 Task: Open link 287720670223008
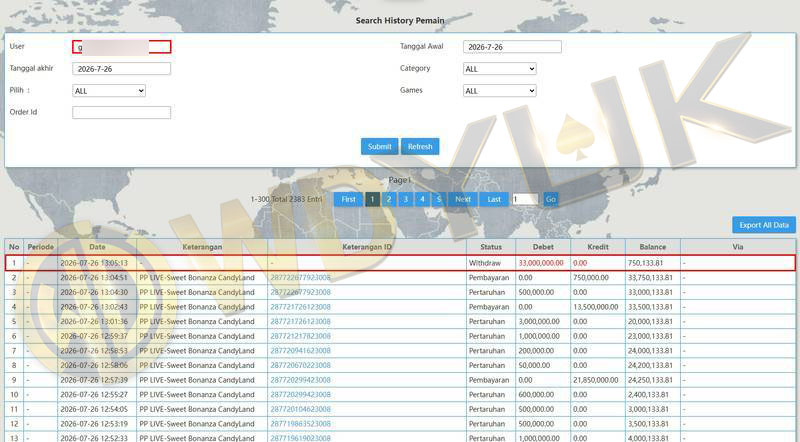(x=301, y=365)
